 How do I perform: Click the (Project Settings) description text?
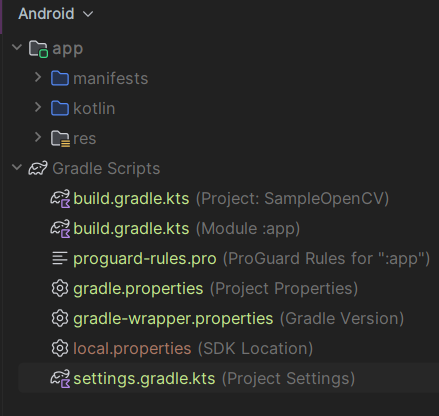click(x=288, y=379)
